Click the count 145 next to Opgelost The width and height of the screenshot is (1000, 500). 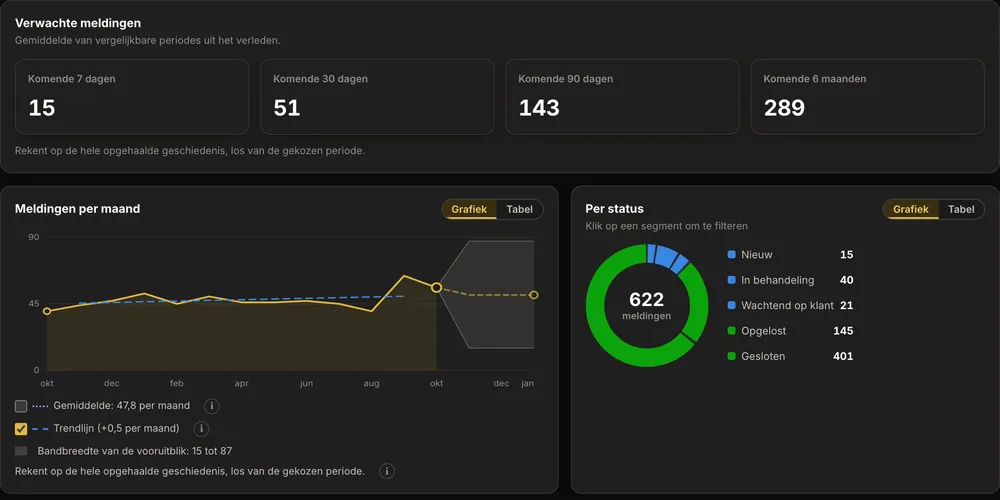tap(843, 331)
